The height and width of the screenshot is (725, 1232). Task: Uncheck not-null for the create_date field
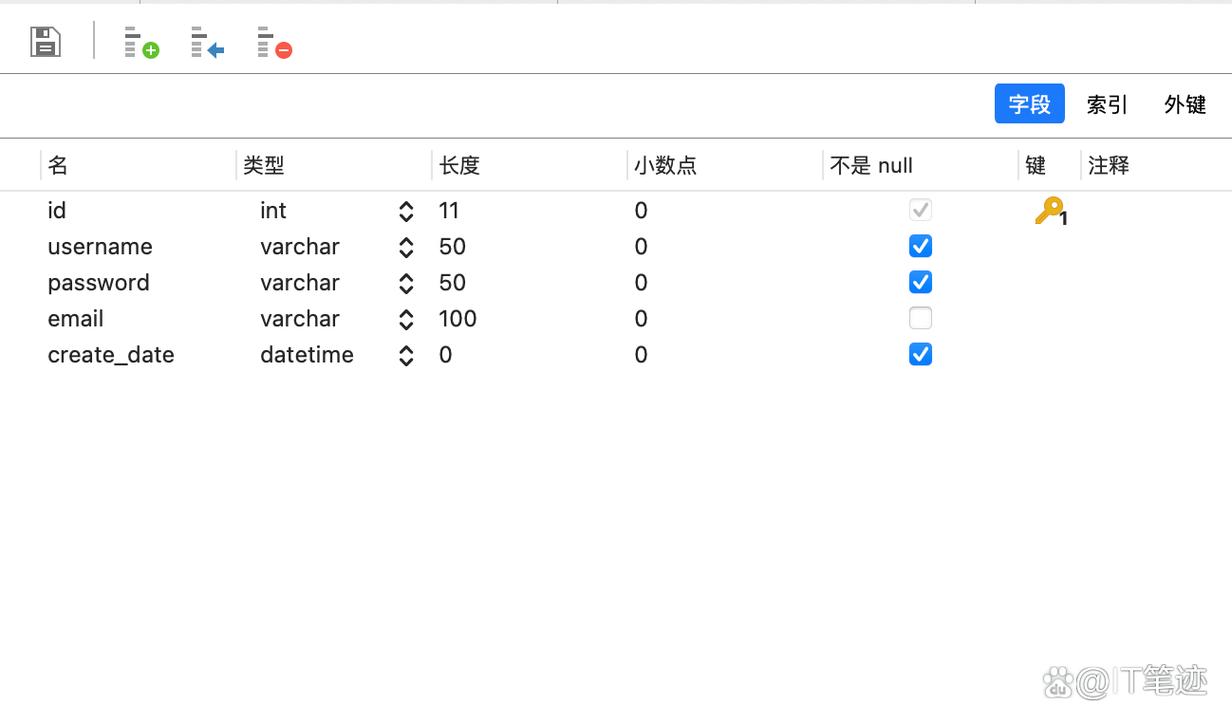coord(920,354)
